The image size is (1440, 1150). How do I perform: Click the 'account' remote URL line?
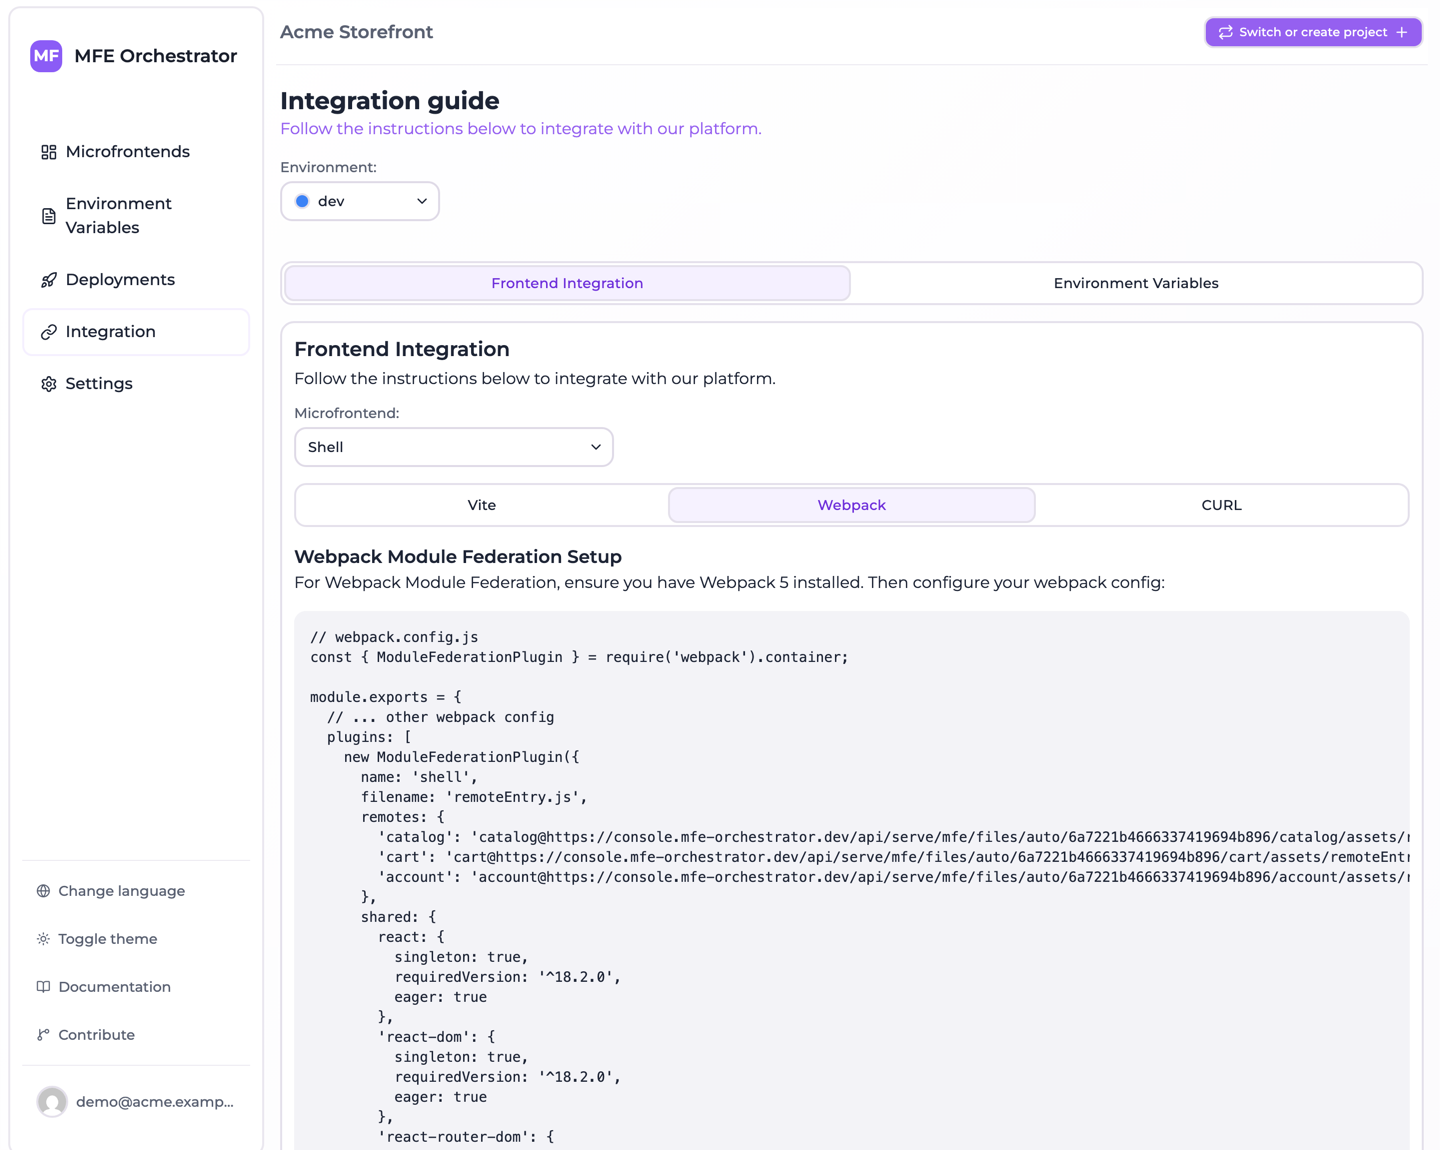click(893, 877)
